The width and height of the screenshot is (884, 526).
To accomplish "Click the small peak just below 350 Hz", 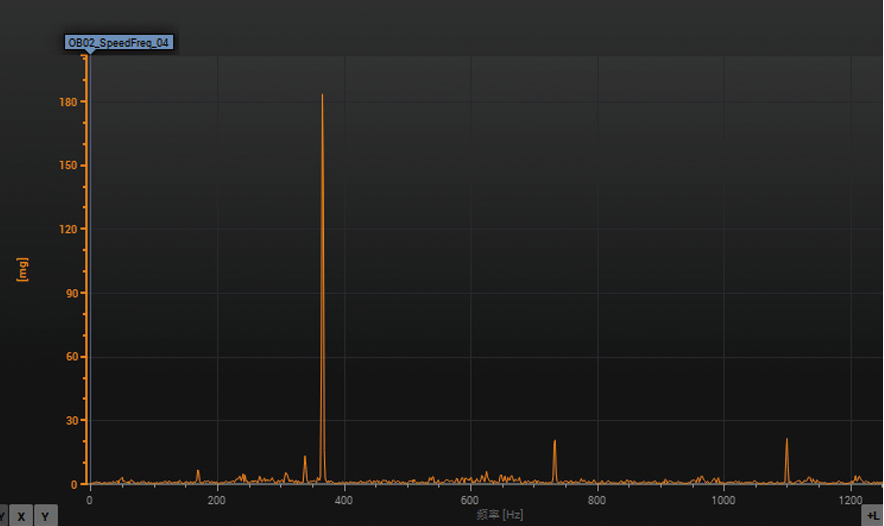I will (x=305, y=458).
